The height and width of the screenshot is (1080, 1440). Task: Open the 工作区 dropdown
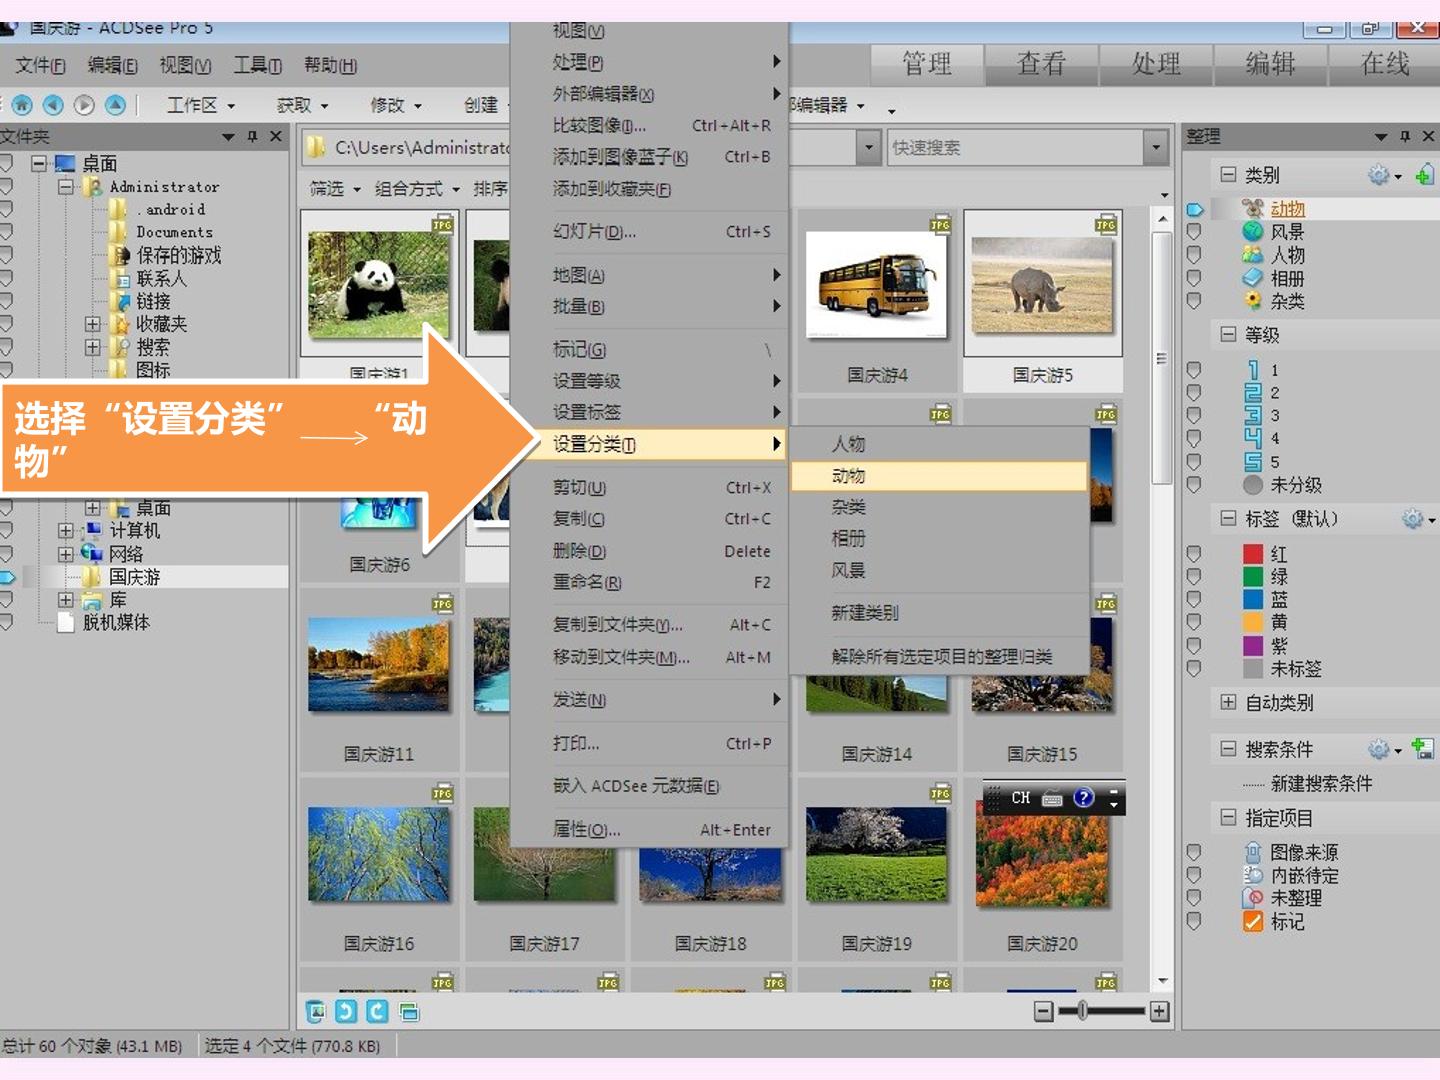point(200,104)
